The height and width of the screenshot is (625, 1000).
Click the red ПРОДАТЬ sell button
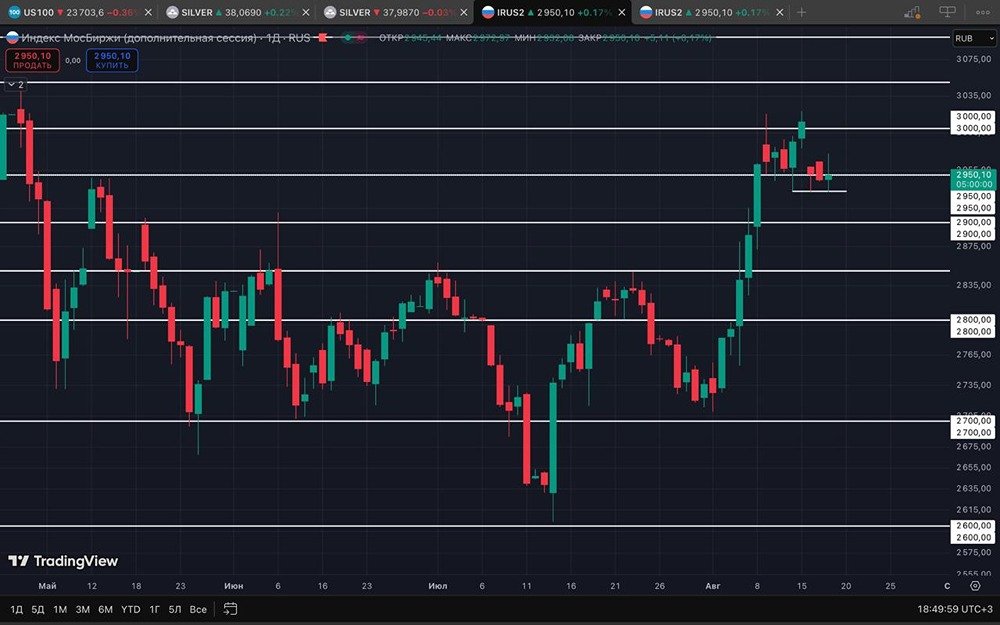33,61
